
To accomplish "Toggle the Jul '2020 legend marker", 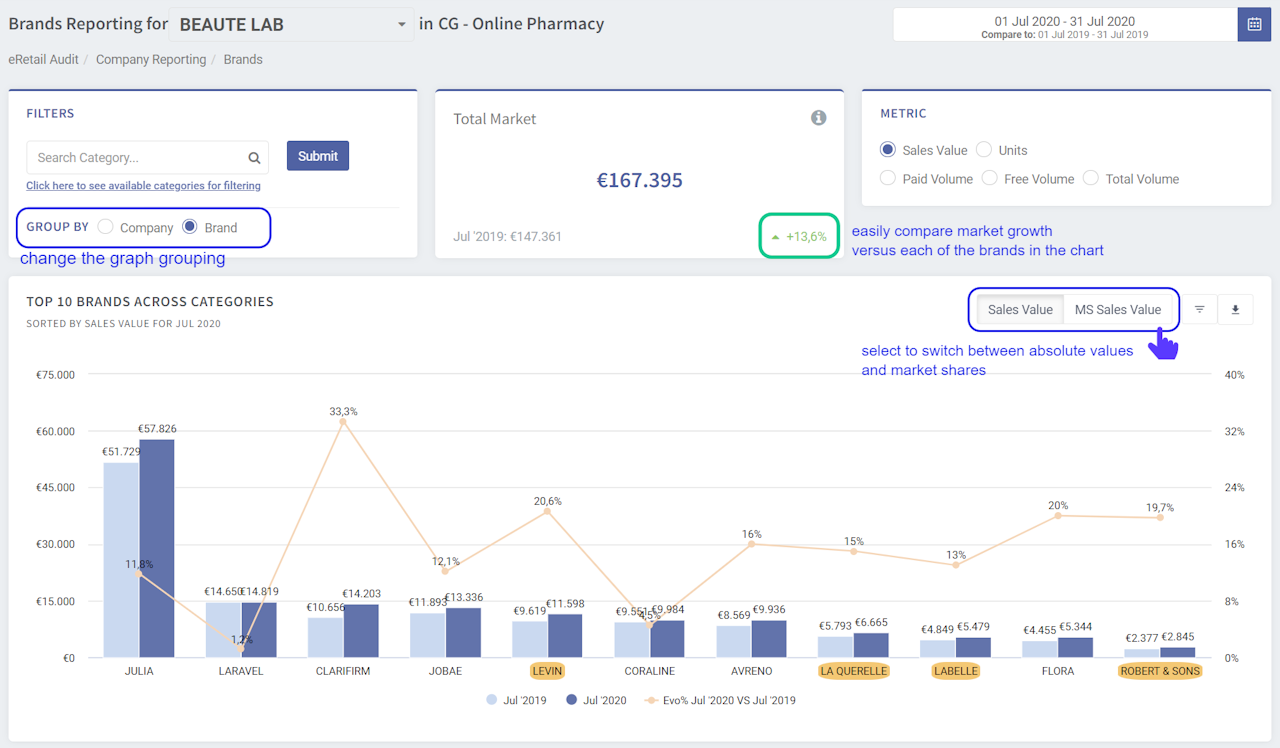I will [x=572, y=700].
